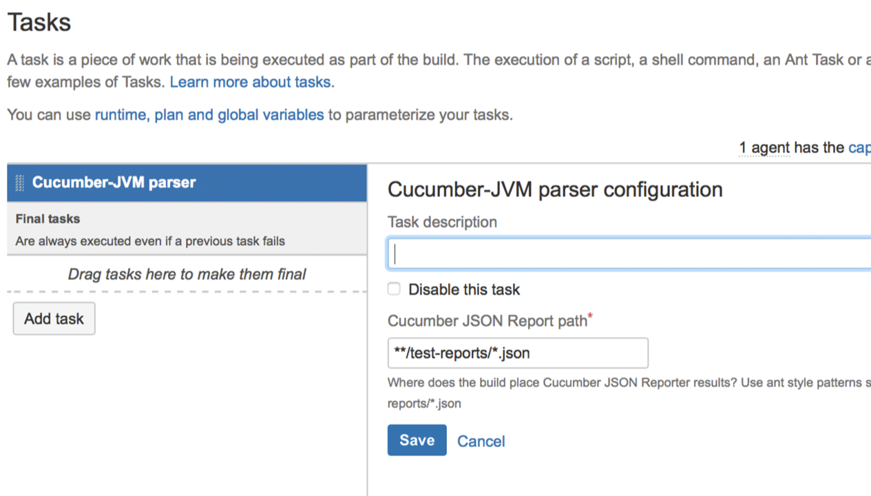This screenshot has width=871, height=496.
Task: Click the Cucumber-JVM parser configuration heading
Action: [x=555, y=190]
